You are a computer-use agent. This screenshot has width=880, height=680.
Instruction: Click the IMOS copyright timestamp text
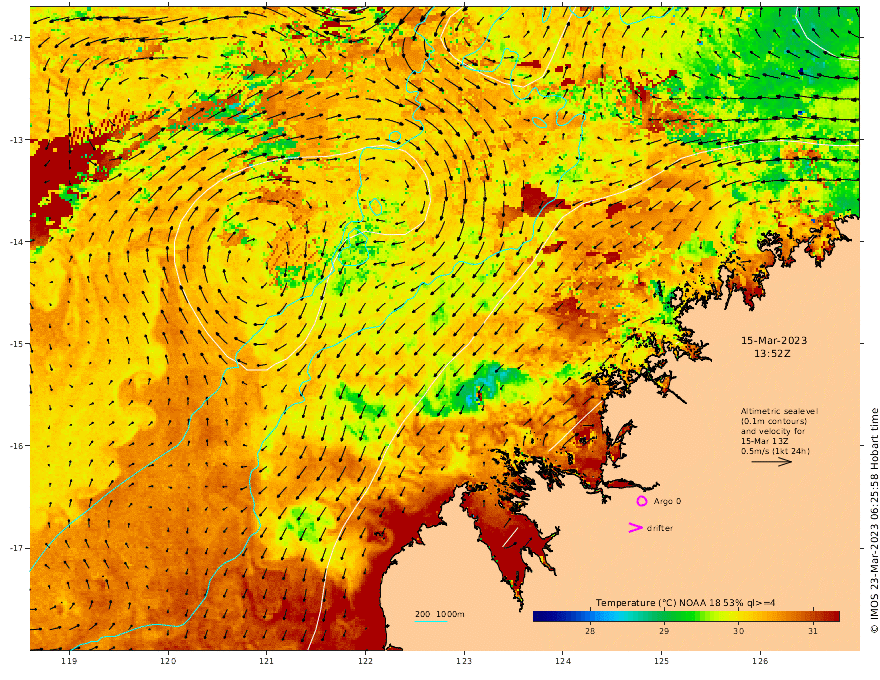[x=874, y=521]
